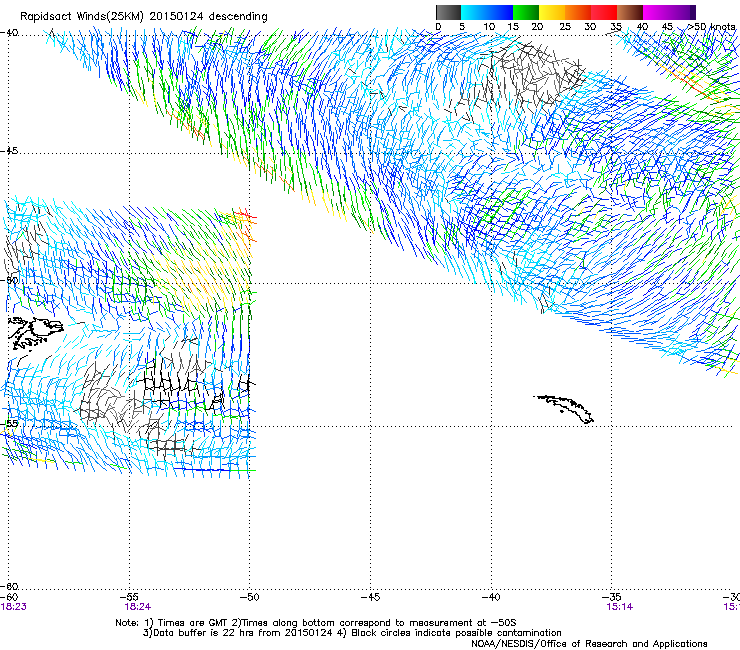This screenshot has height=650, width=740.
Task: Click the '-55' longitude label on the bottom axis
Action: coord(129,597)
